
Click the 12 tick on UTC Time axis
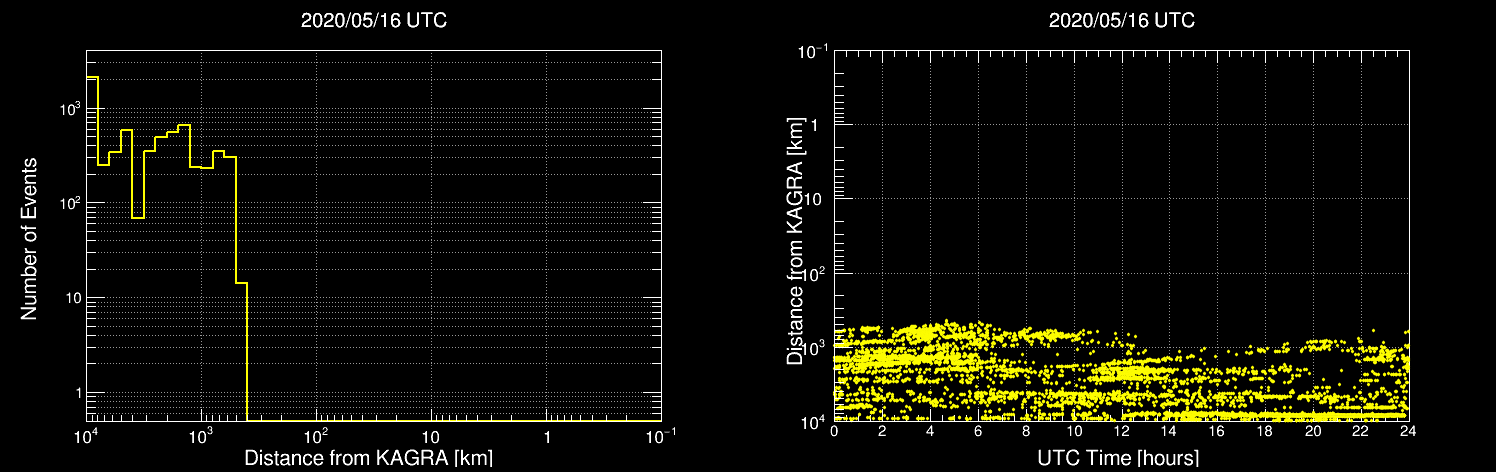click(1121, 430)
